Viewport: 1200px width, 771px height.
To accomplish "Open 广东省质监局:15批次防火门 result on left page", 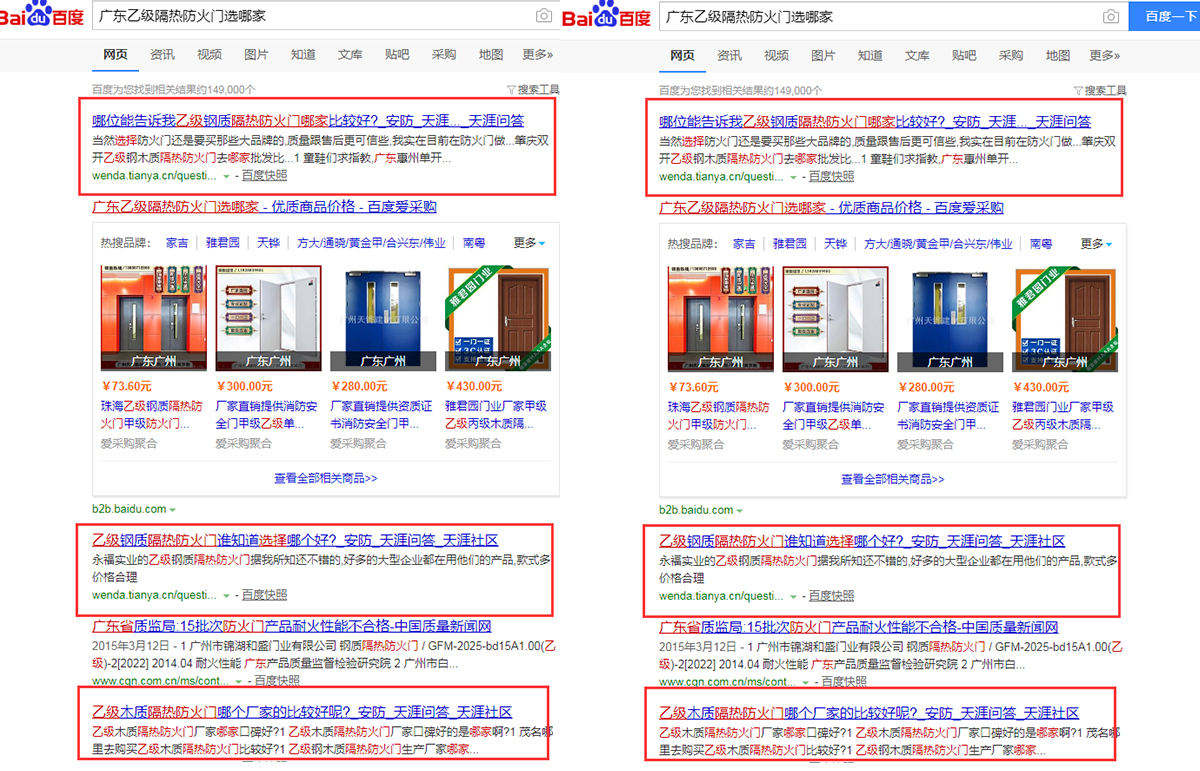I will pos(292,627).
